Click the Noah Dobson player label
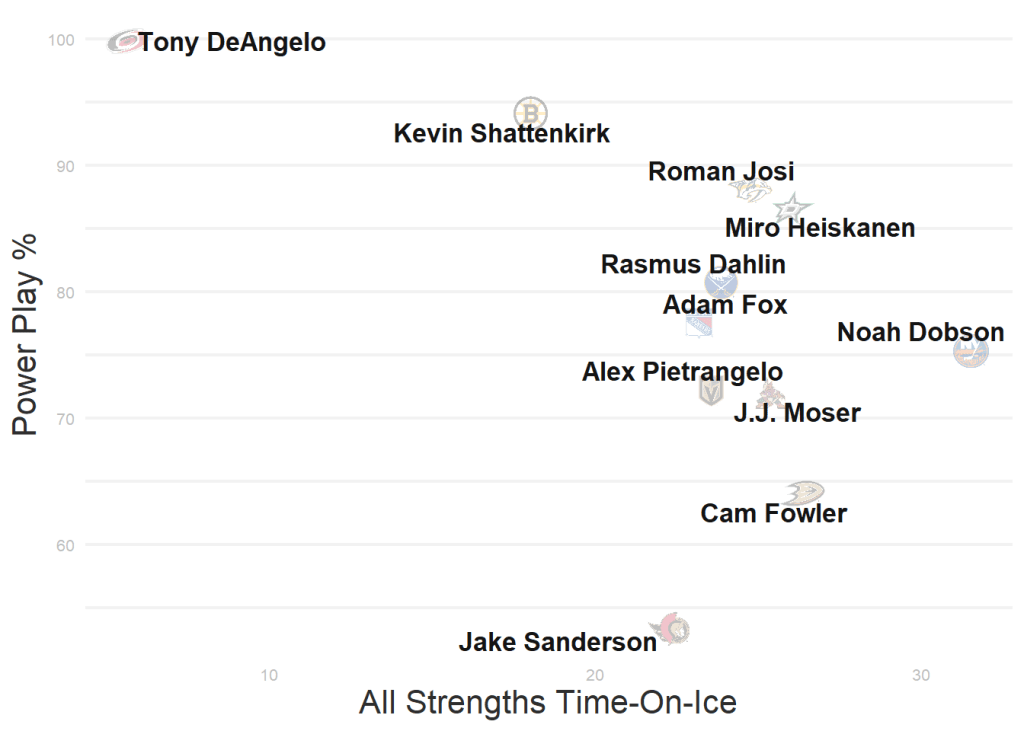The height and width of the screenshot is (731, 1024). tap(920, 332)
